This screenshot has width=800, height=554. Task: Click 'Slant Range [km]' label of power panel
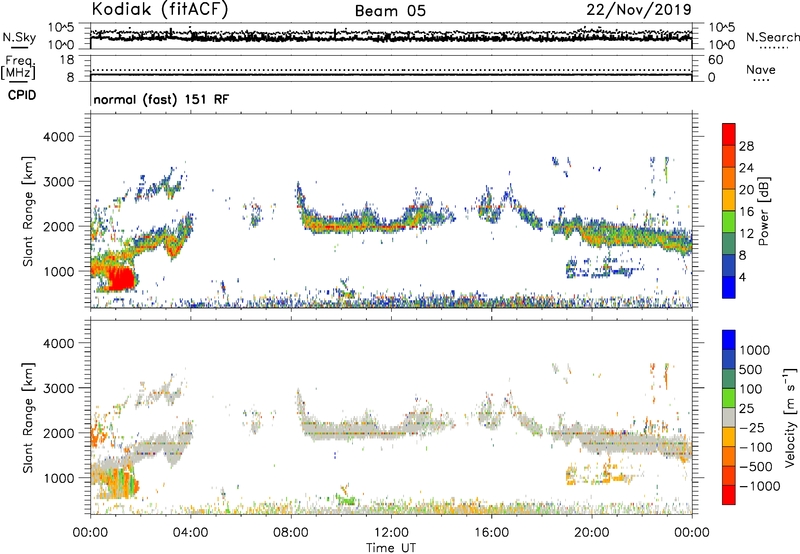[28, 211]
